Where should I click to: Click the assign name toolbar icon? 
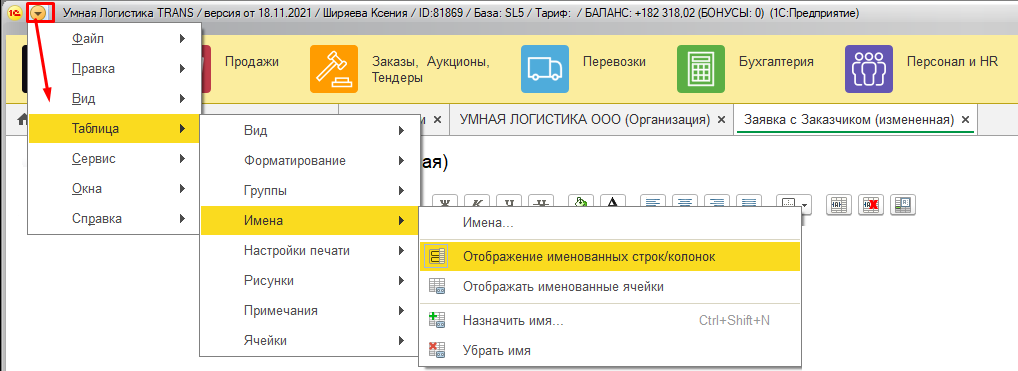[x=838, y=204]
